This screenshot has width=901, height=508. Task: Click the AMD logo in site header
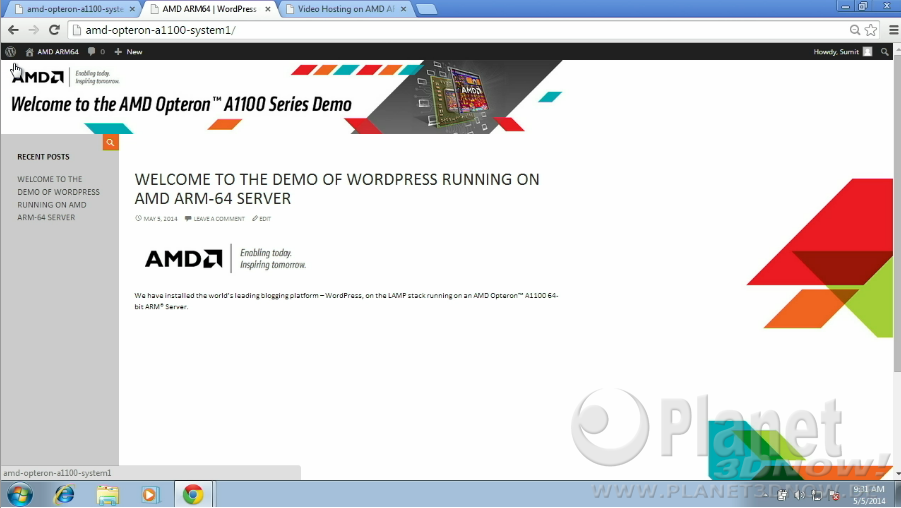38,76
